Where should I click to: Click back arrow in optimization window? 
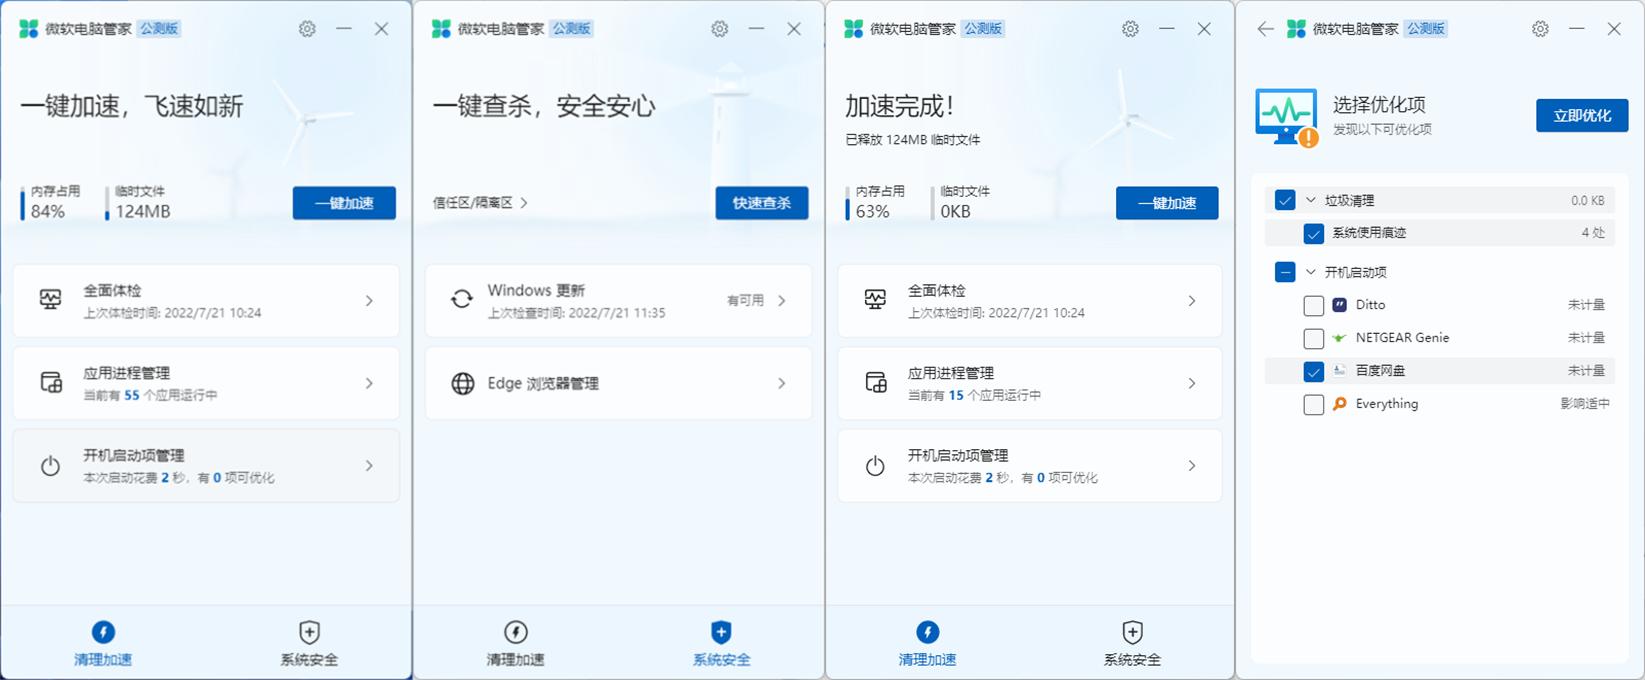point(1265,29)
